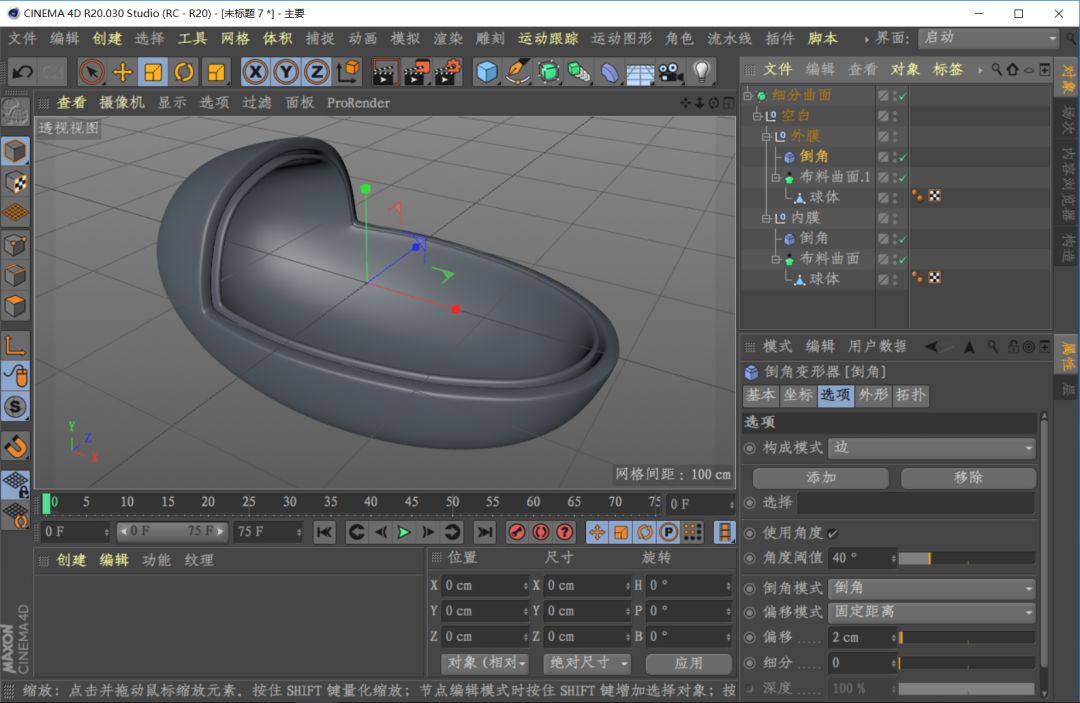The height and width of the screenshot is (703, 1080).
Task: Click the 应用 button
Action: click(688, 663)
